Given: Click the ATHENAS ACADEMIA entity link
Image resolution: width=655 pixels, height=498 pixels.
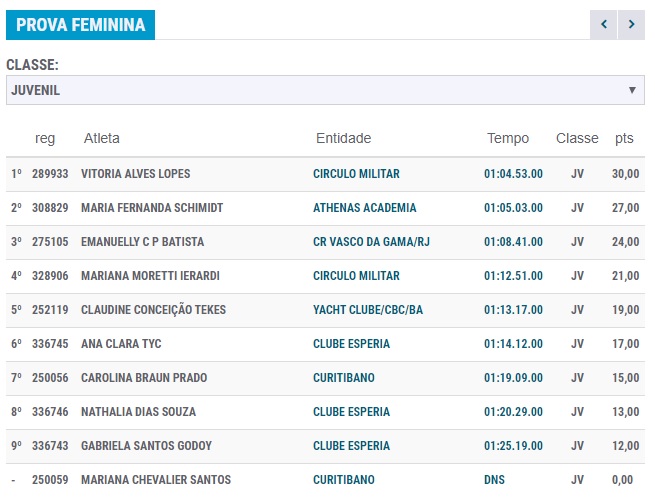Looking at the screenshot, I should tap(364, 208).
